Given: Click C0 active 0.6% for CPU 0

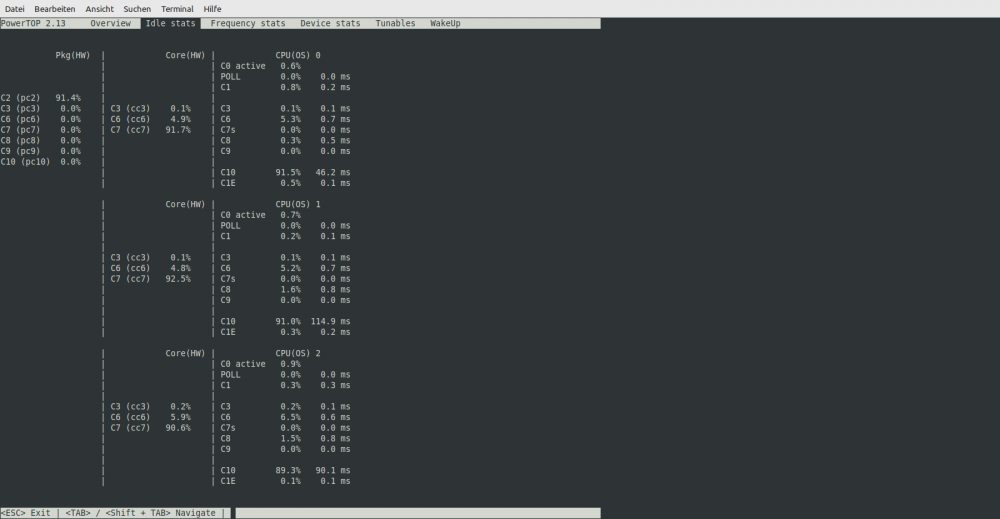Looking at the screenshot, I should pyautogui.click(x=261, y=66).
